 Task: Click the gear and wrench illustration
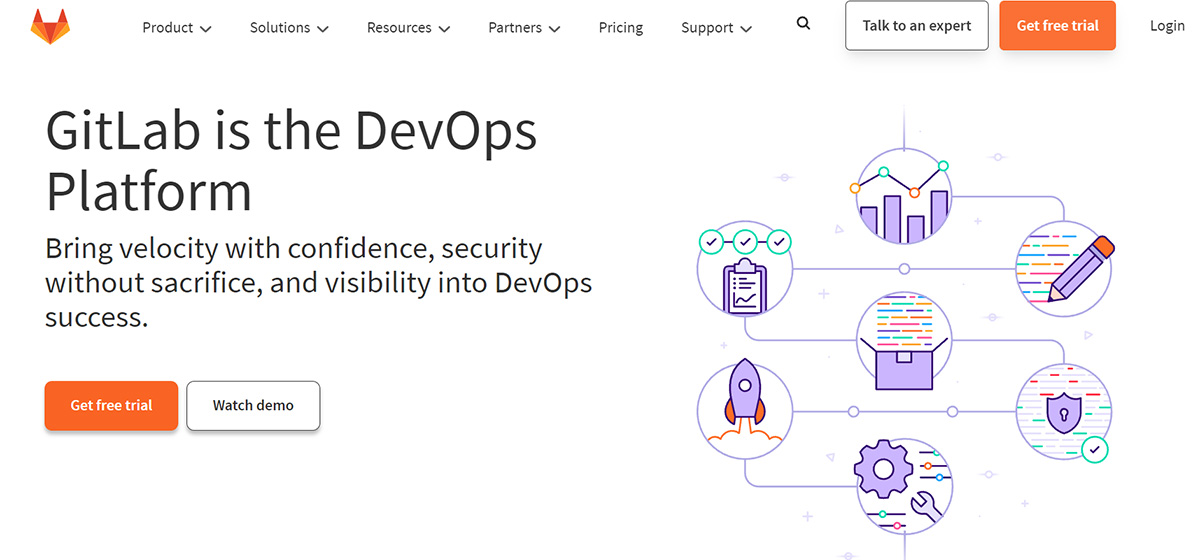tap(904, 485)
